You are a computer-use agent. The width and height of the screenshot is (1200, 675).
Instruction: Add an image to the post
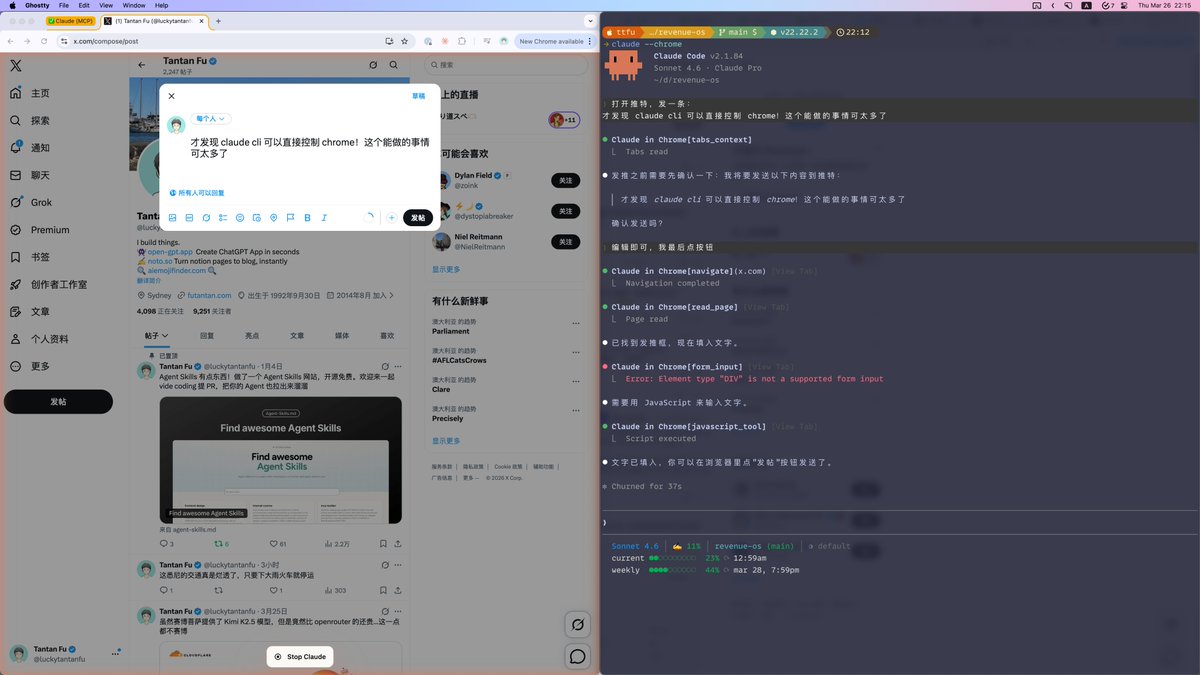coord(173,218)
